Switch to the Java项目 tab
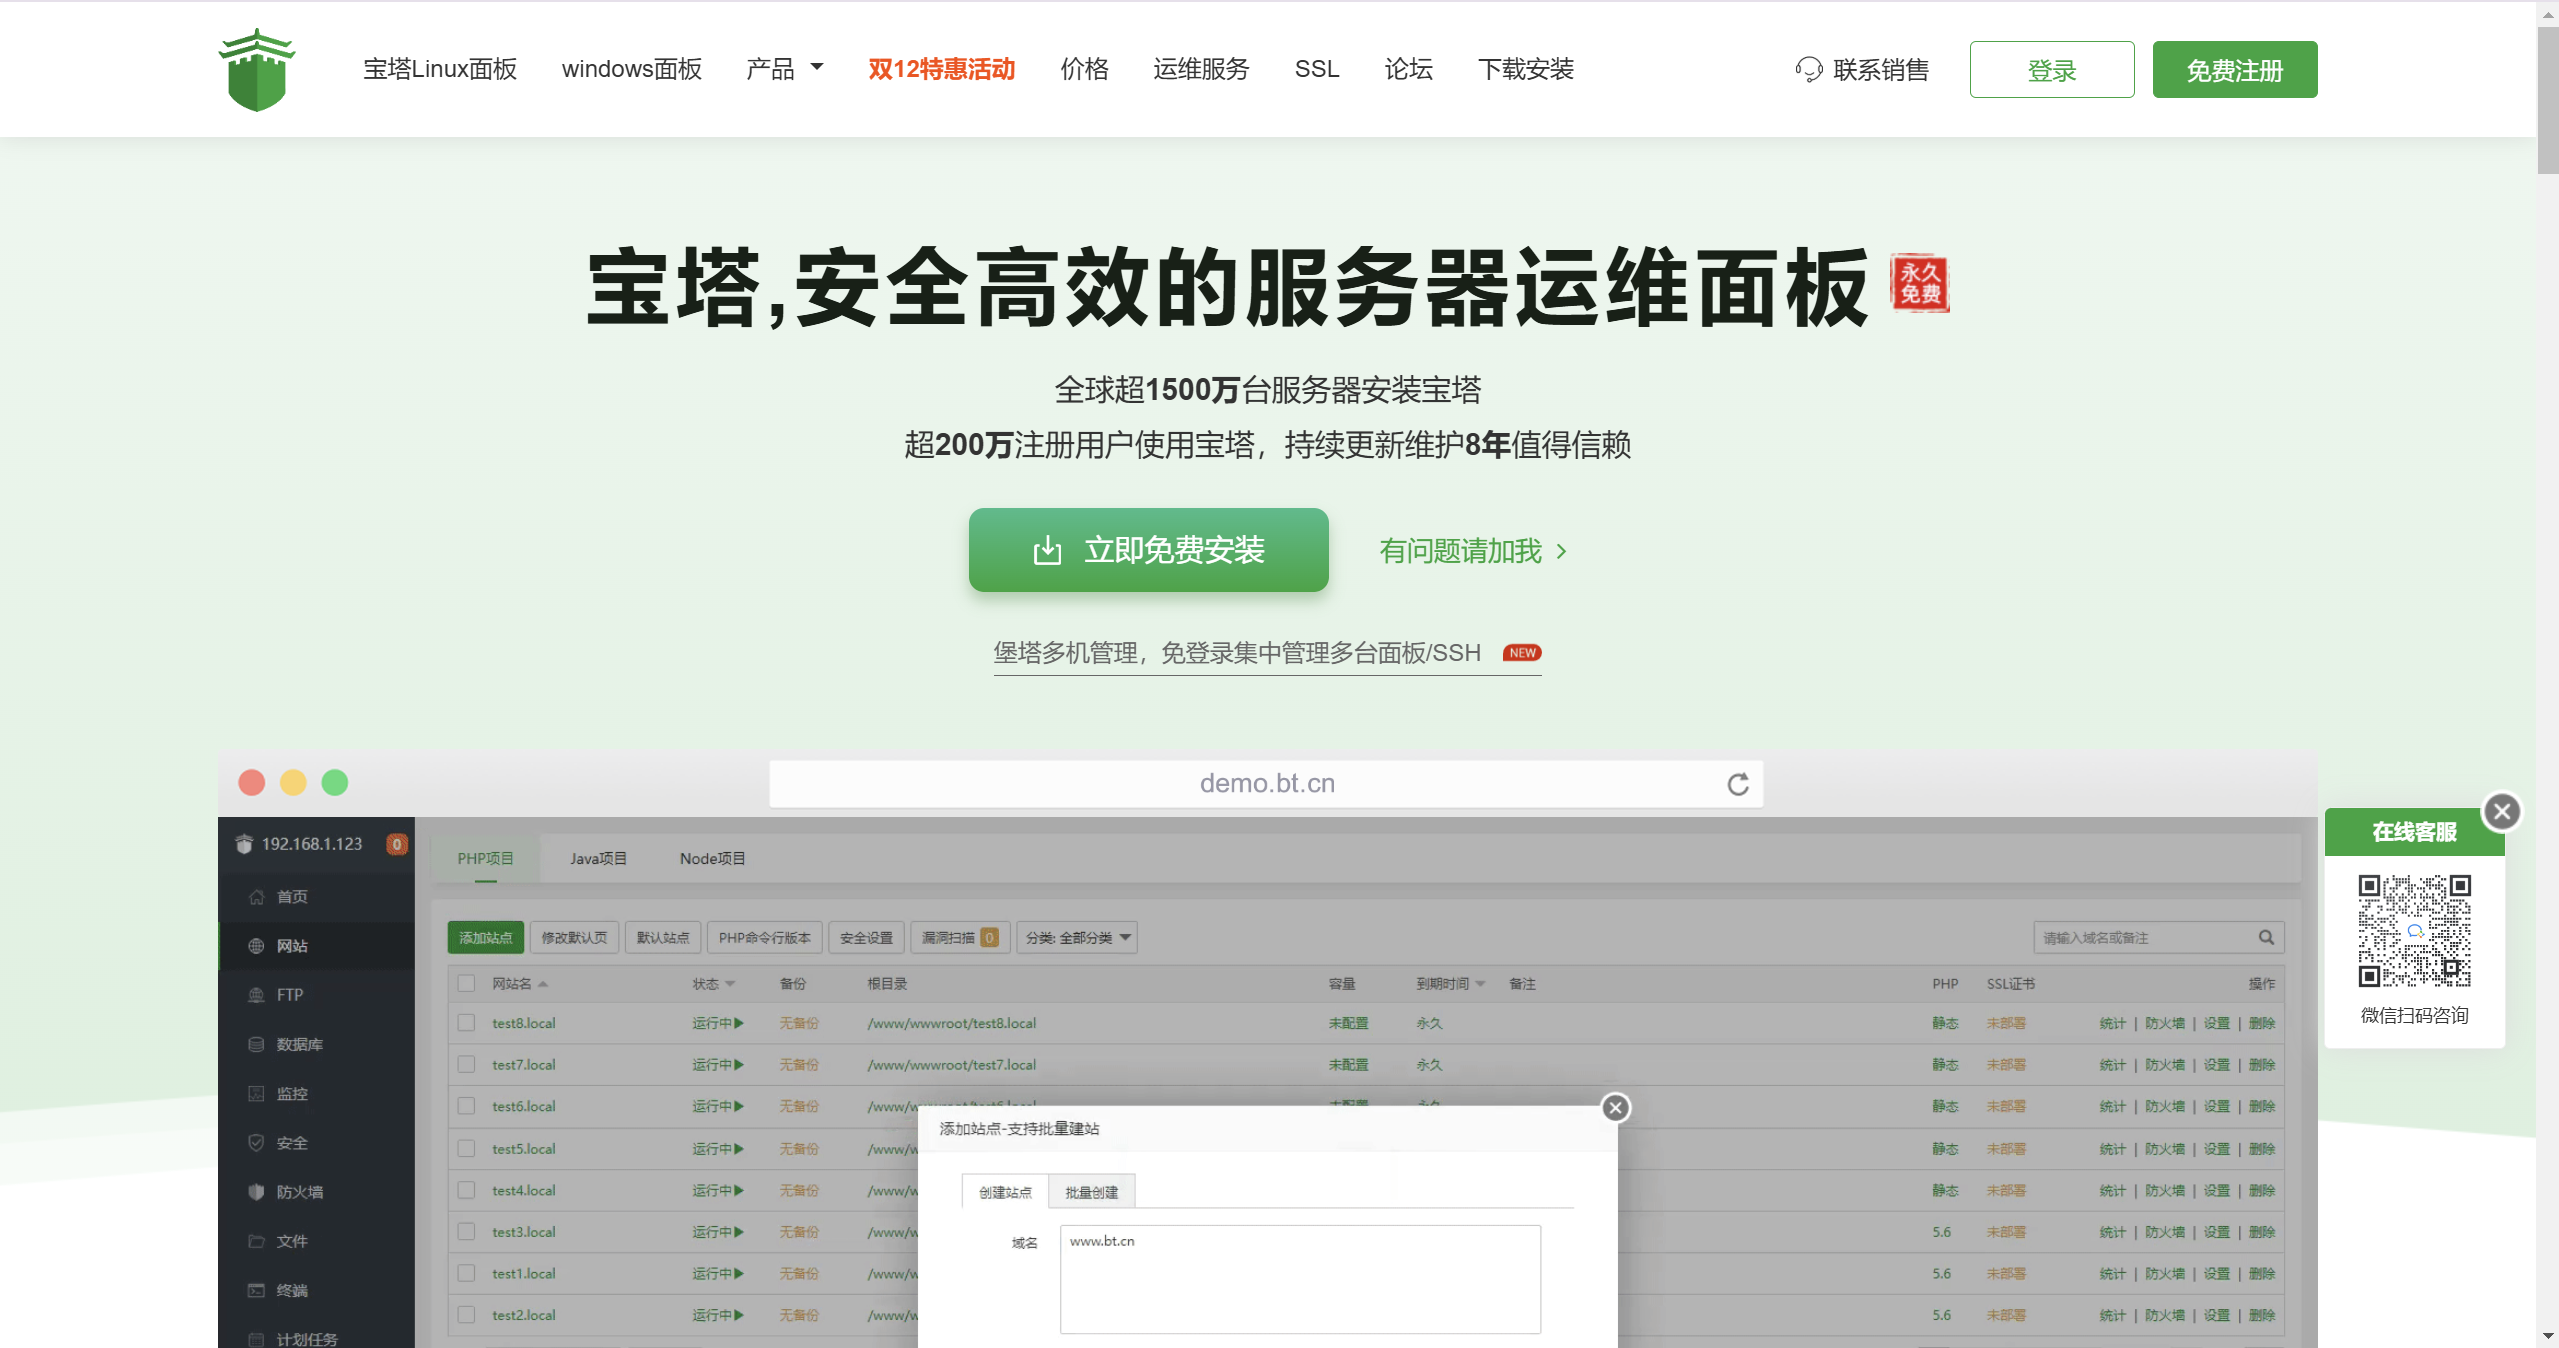This screenshot has width=2559, height=1348. [x=597, y=857]
